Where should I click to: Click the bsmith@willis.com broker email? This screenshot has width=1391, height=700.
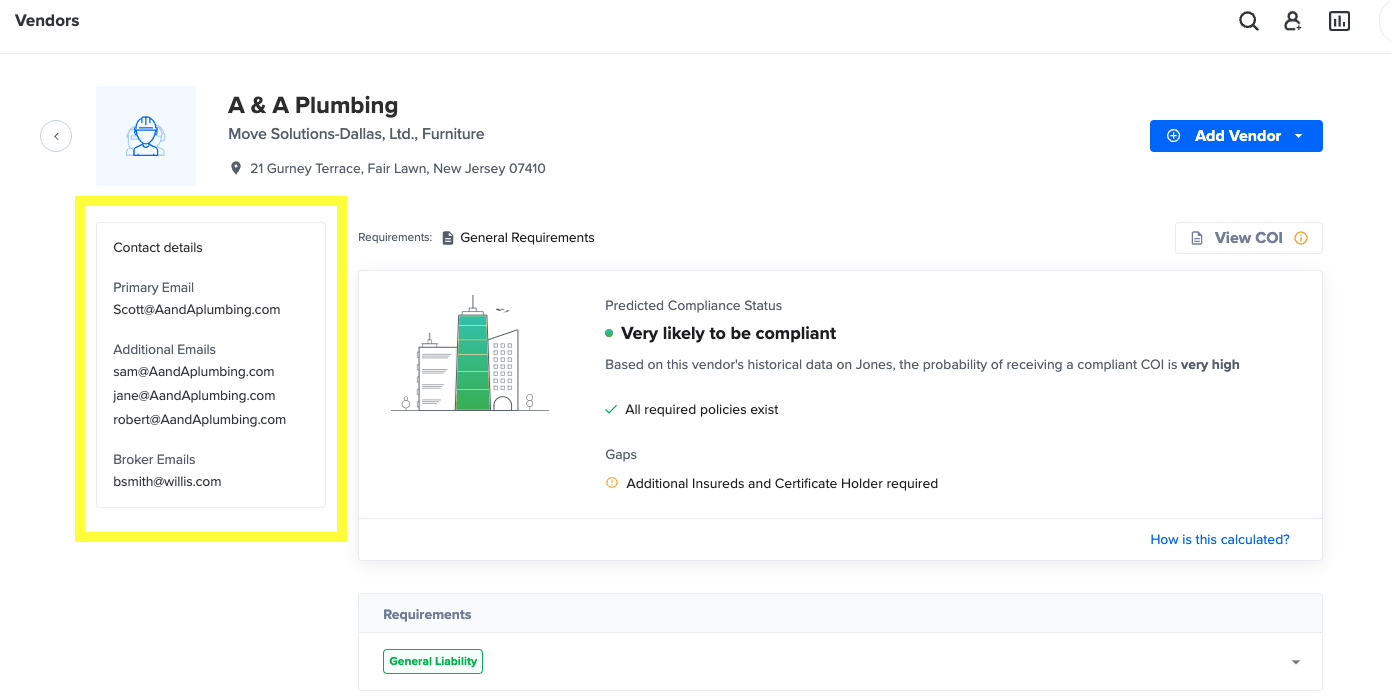pyautogui.click(x=167, y=482)
